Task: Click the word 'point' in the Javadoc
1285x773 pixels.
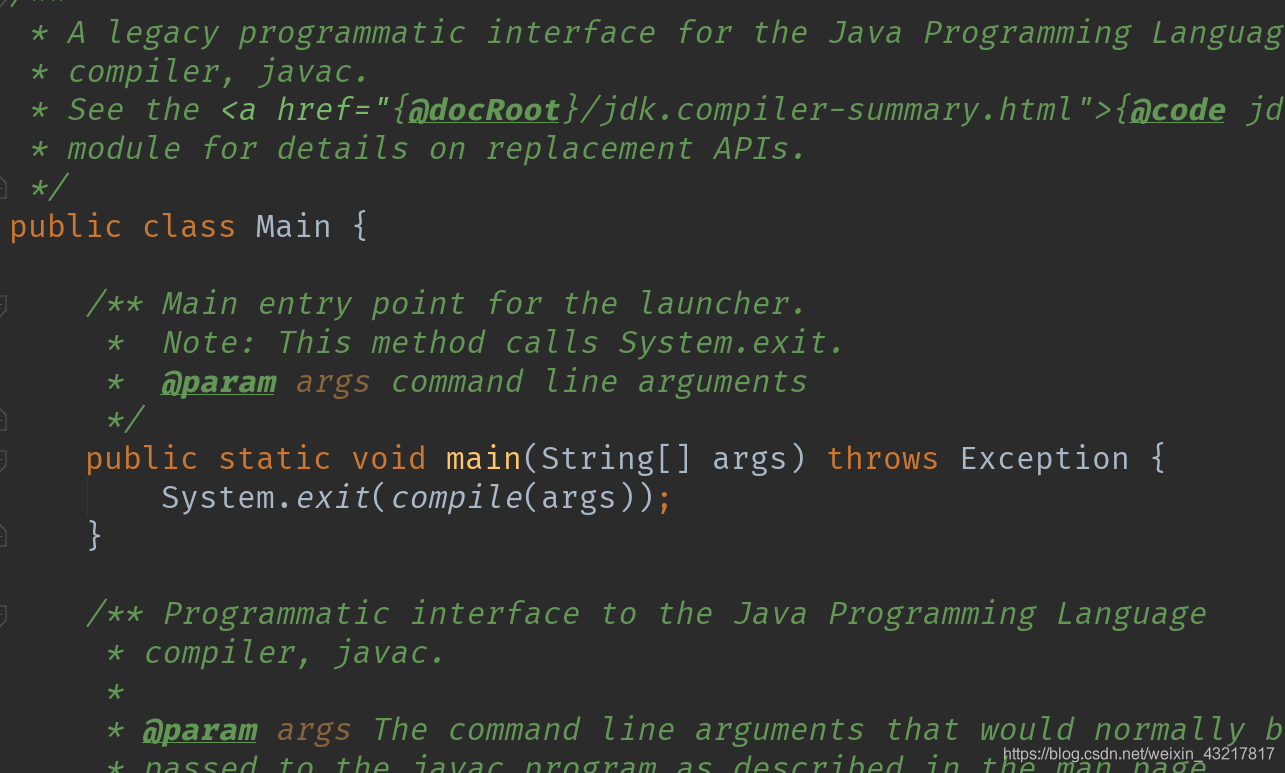Action: tap(418, 303)
